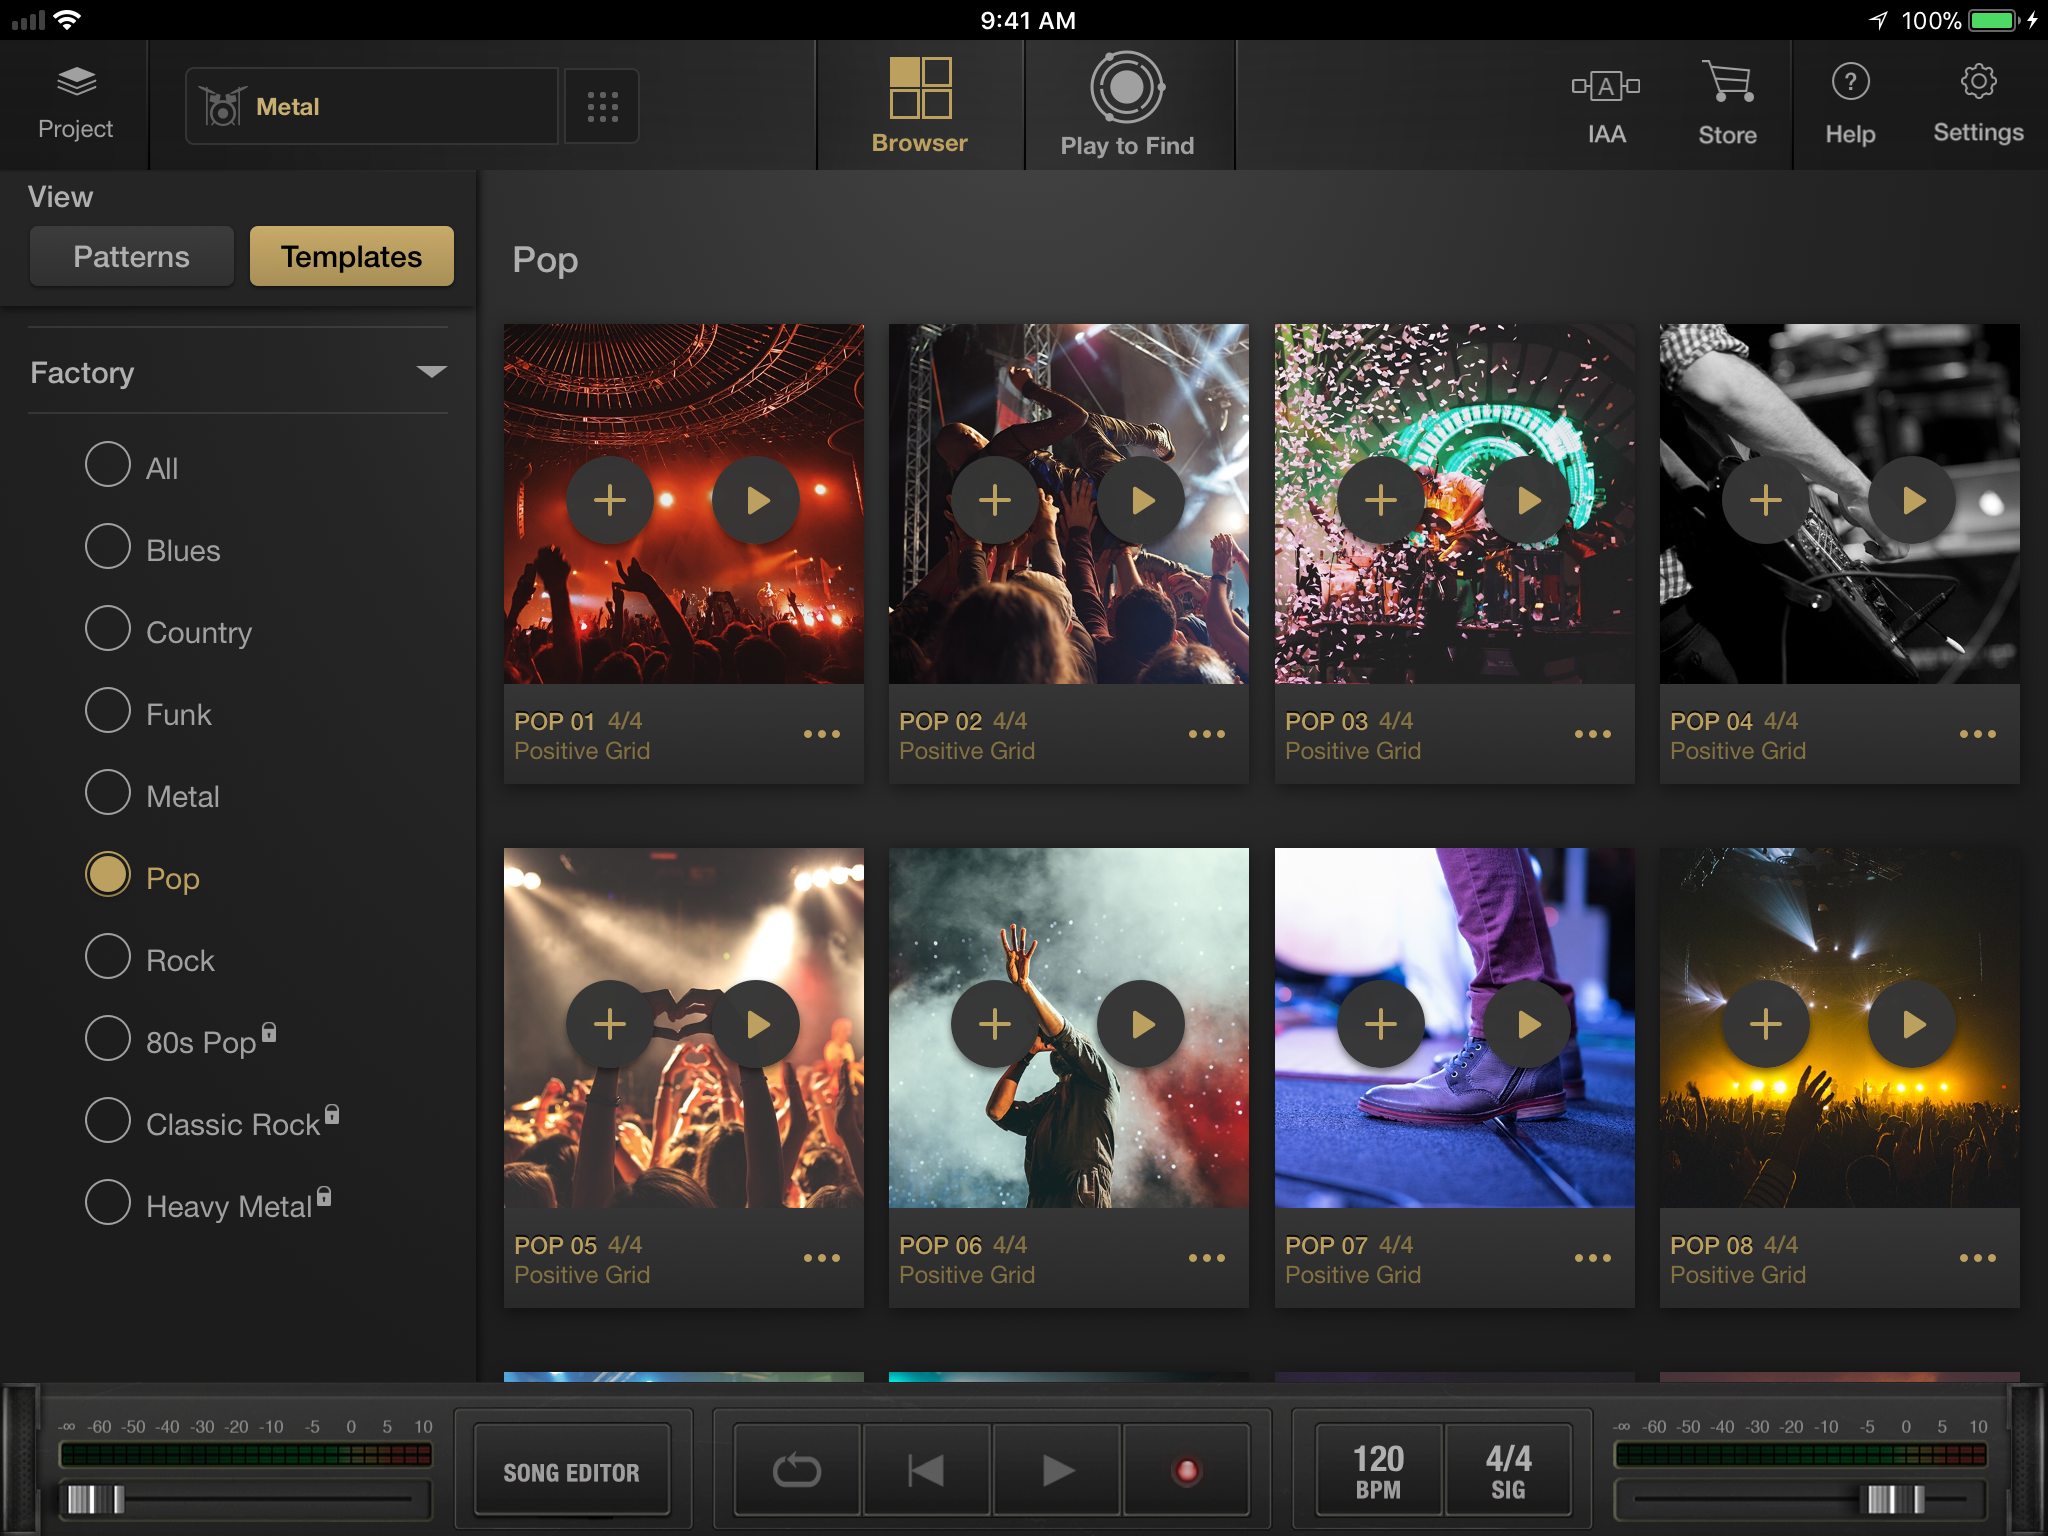Open more options for POP 06
The width and height of the screenshot is (2048, 1536).
click(x=1207, y=1258)
